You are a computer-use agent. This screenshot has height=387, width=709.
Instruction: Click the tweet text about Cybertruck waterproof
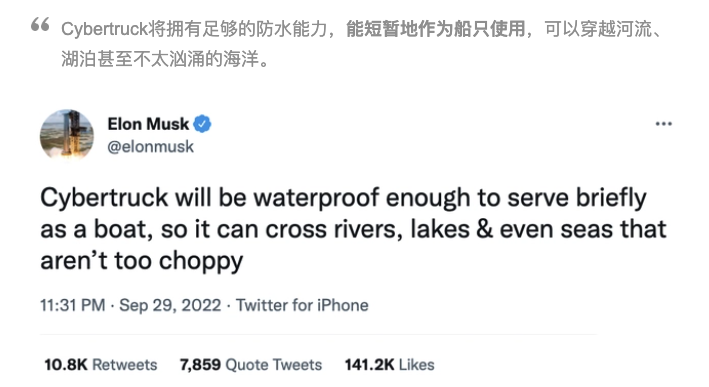coord(353,229)
